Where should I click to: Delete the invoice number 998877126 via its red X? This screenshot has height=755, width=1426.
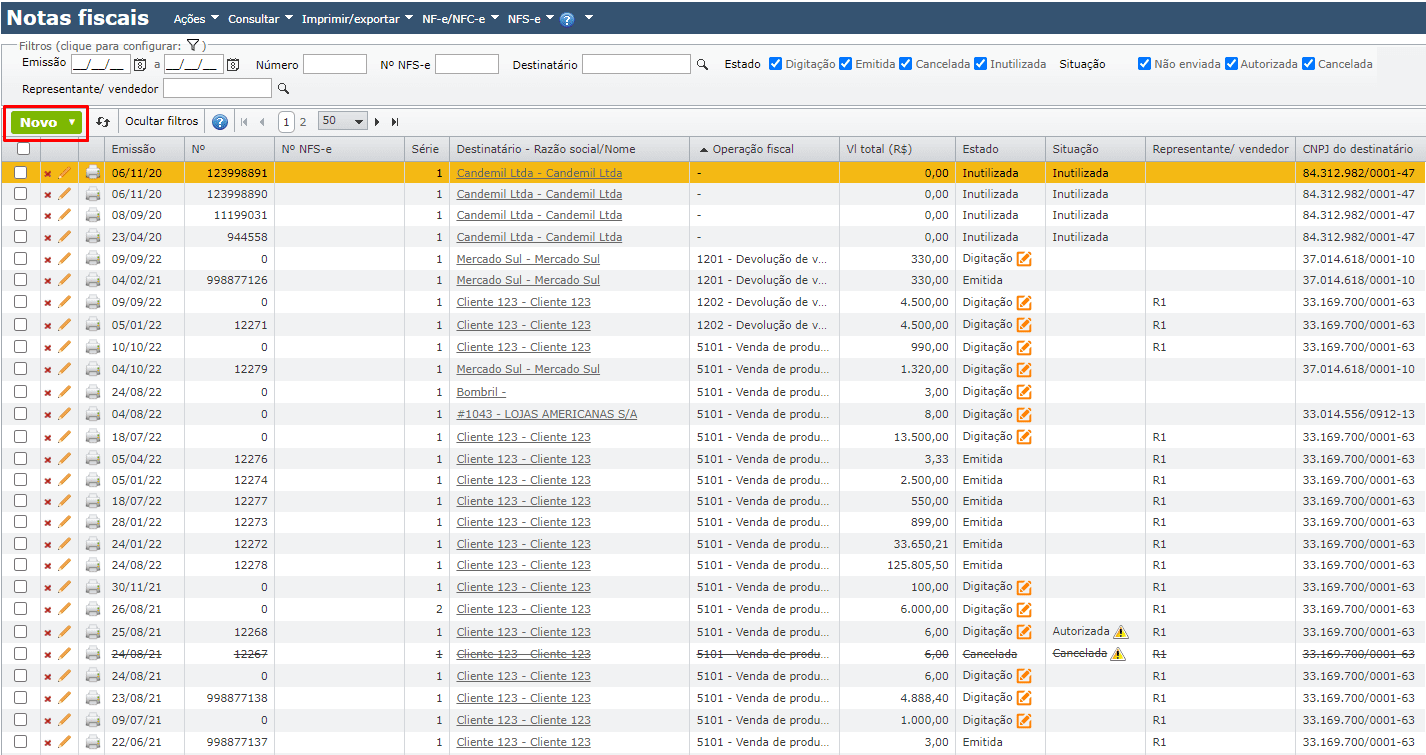pos(47,281)
